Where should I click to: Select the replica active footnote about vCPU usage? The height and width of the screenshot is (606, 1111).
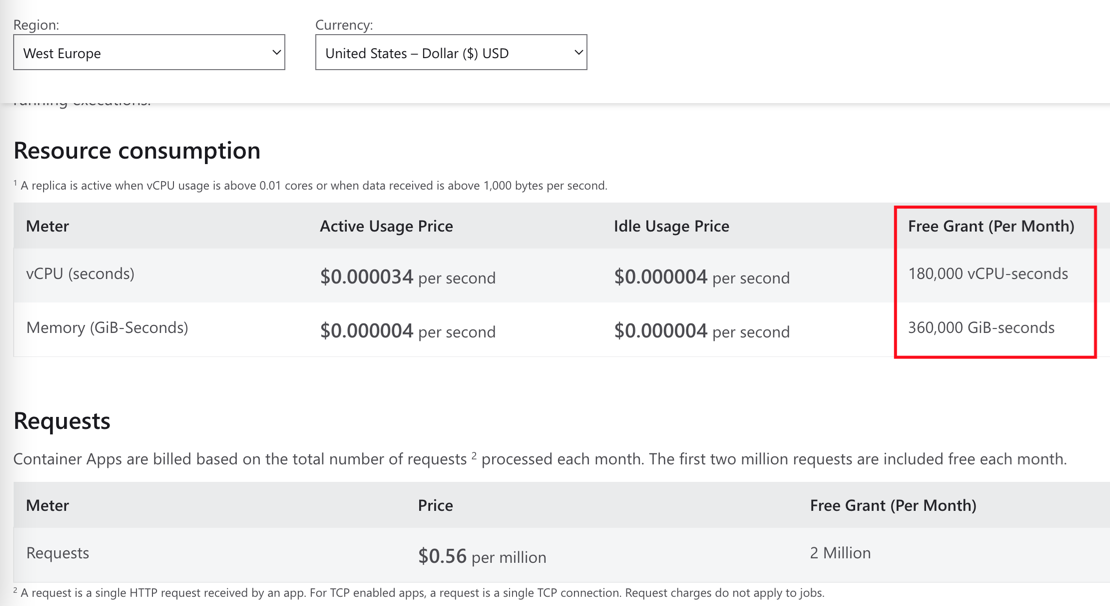310,186
